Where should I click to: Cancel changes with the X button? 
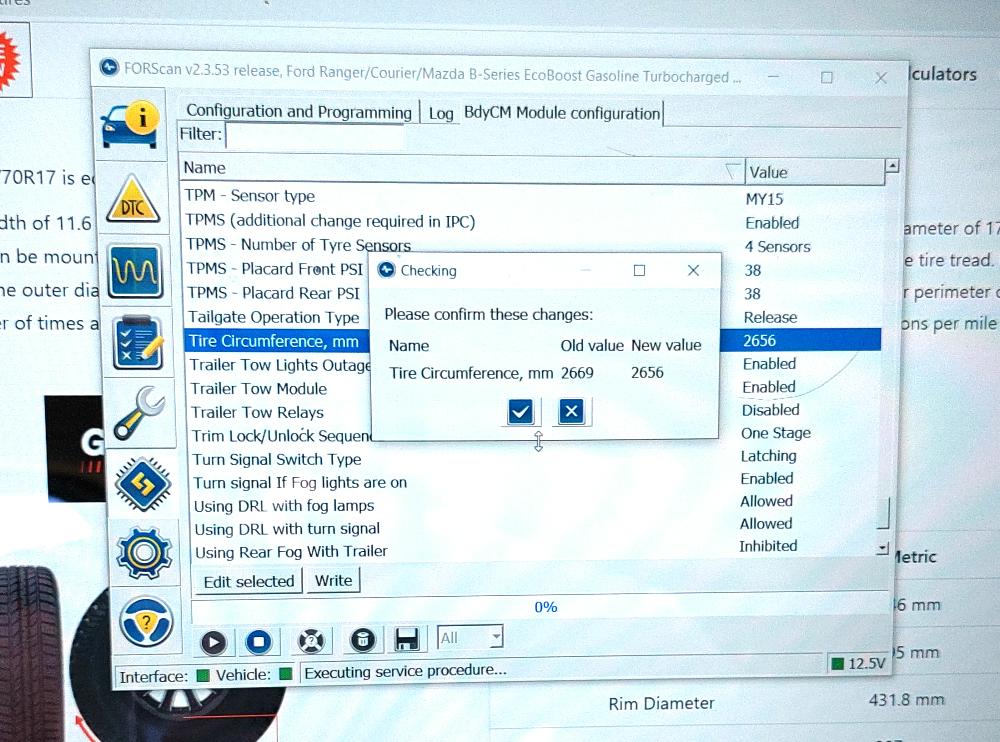click(571, 411)
